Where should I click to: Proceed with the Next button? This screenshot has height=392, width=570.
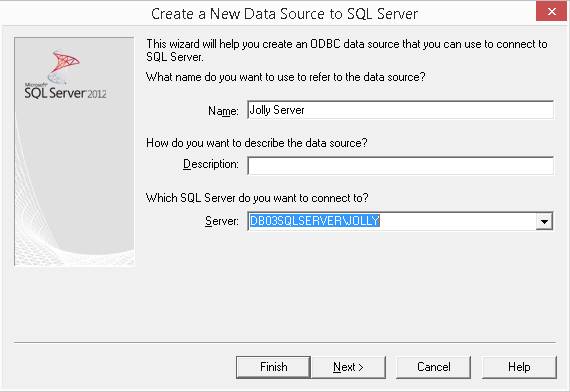click(x=348, y=367)
